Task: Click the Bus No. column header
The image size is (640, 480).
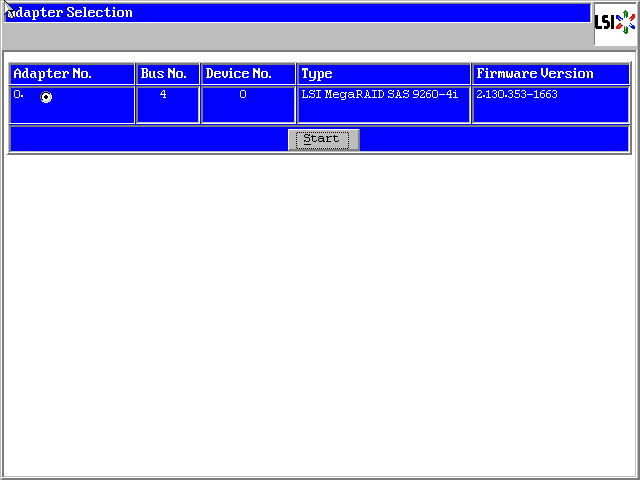Action: tap(168, 74)
